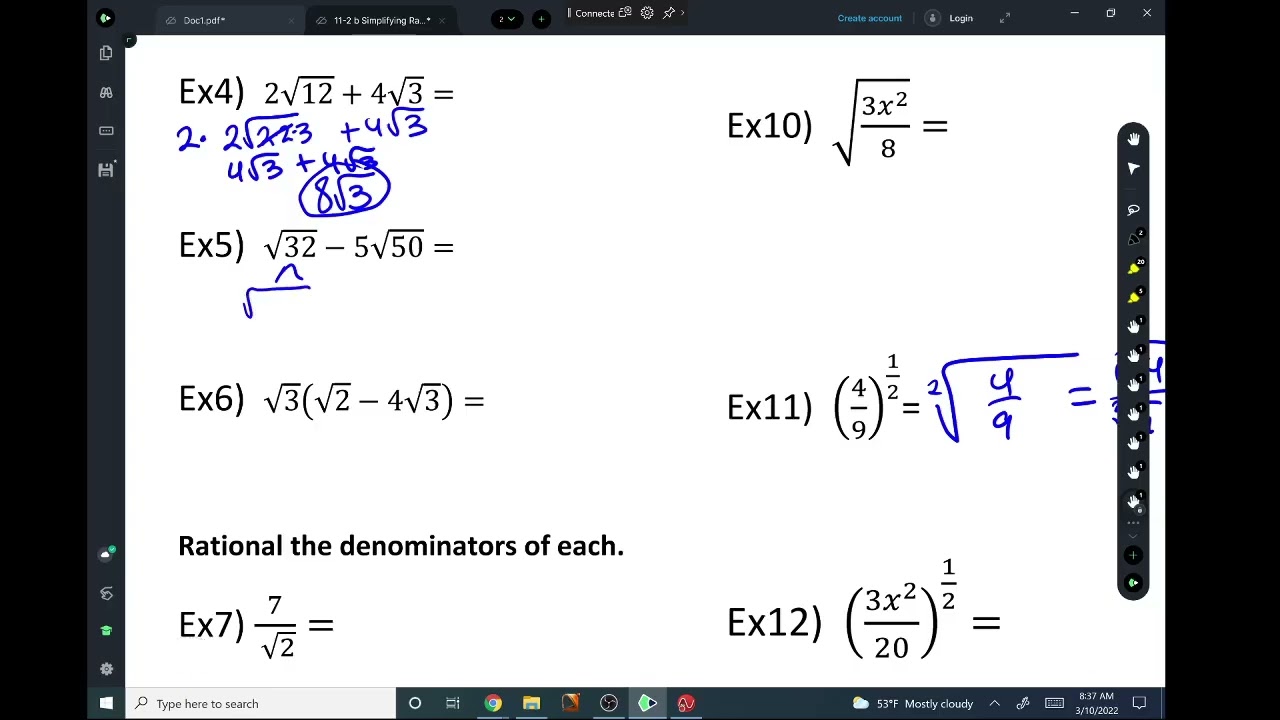Click the Create account link
Screen dimensions: 1280x720
(870, 18)
